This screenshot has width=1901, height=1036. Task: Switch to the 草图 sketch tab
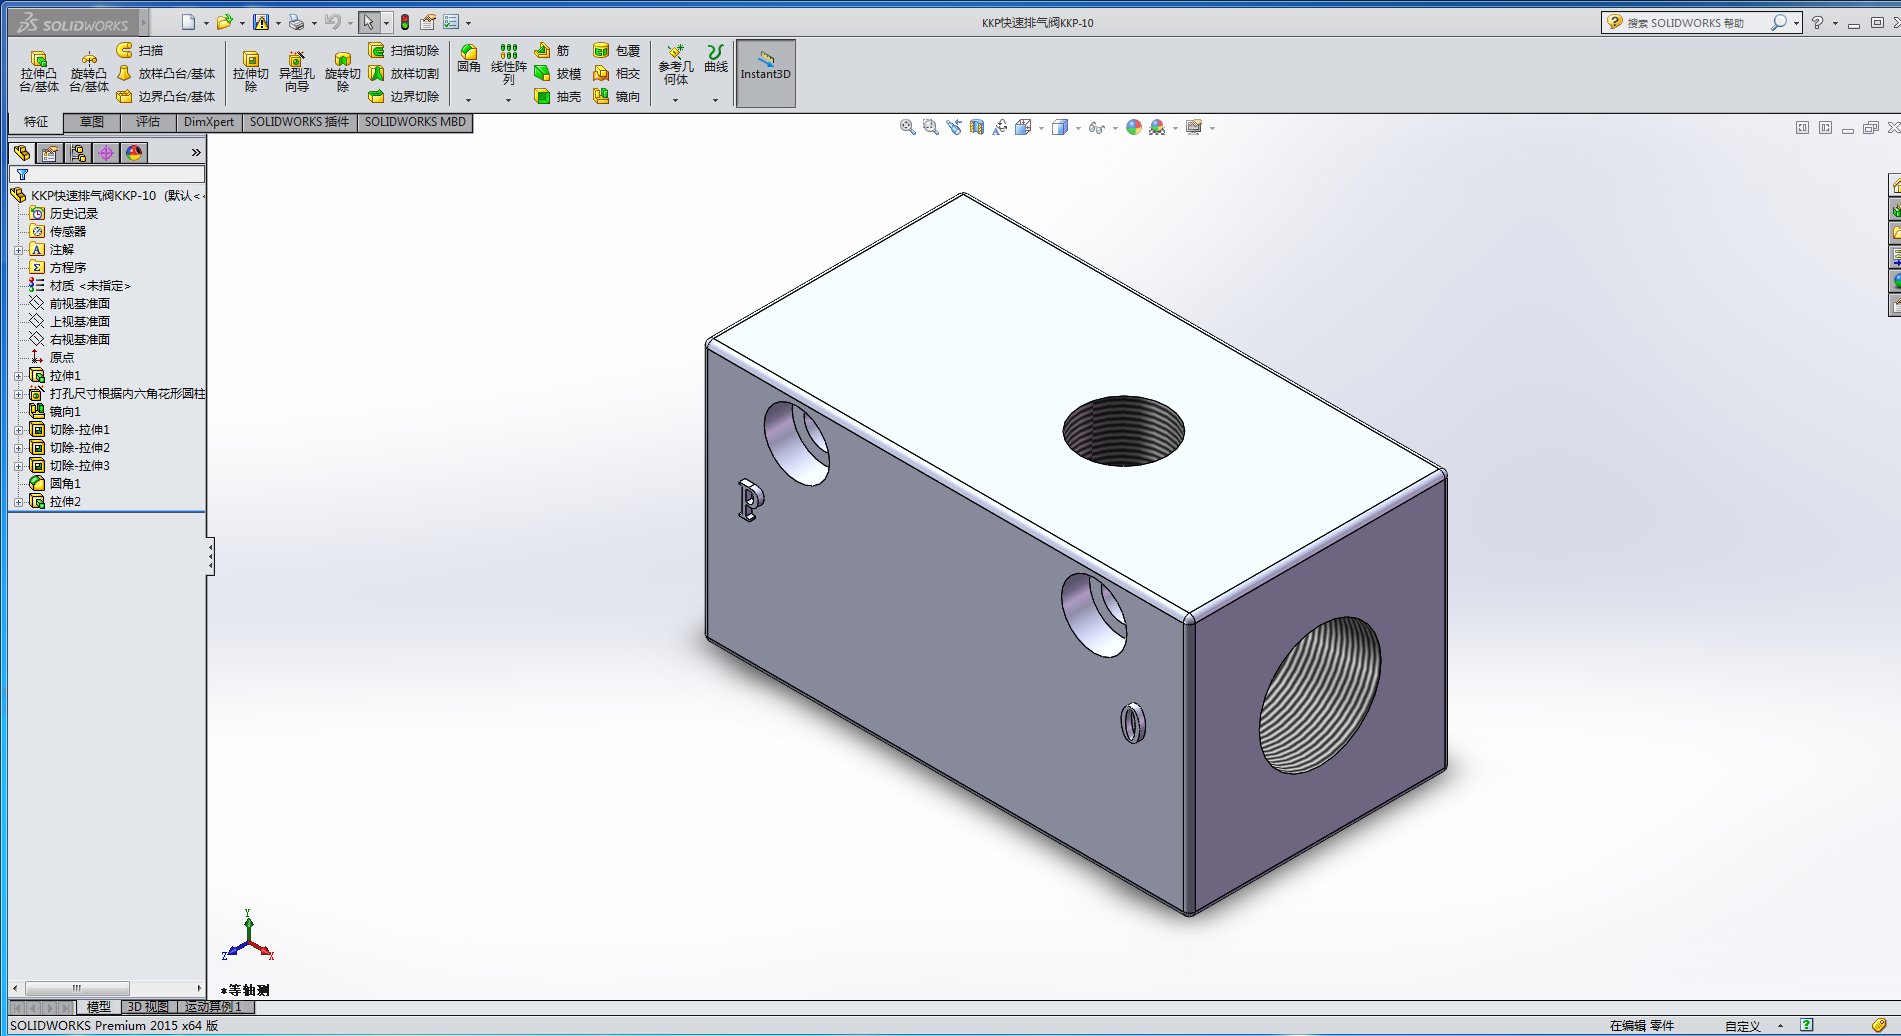[92, 122]
